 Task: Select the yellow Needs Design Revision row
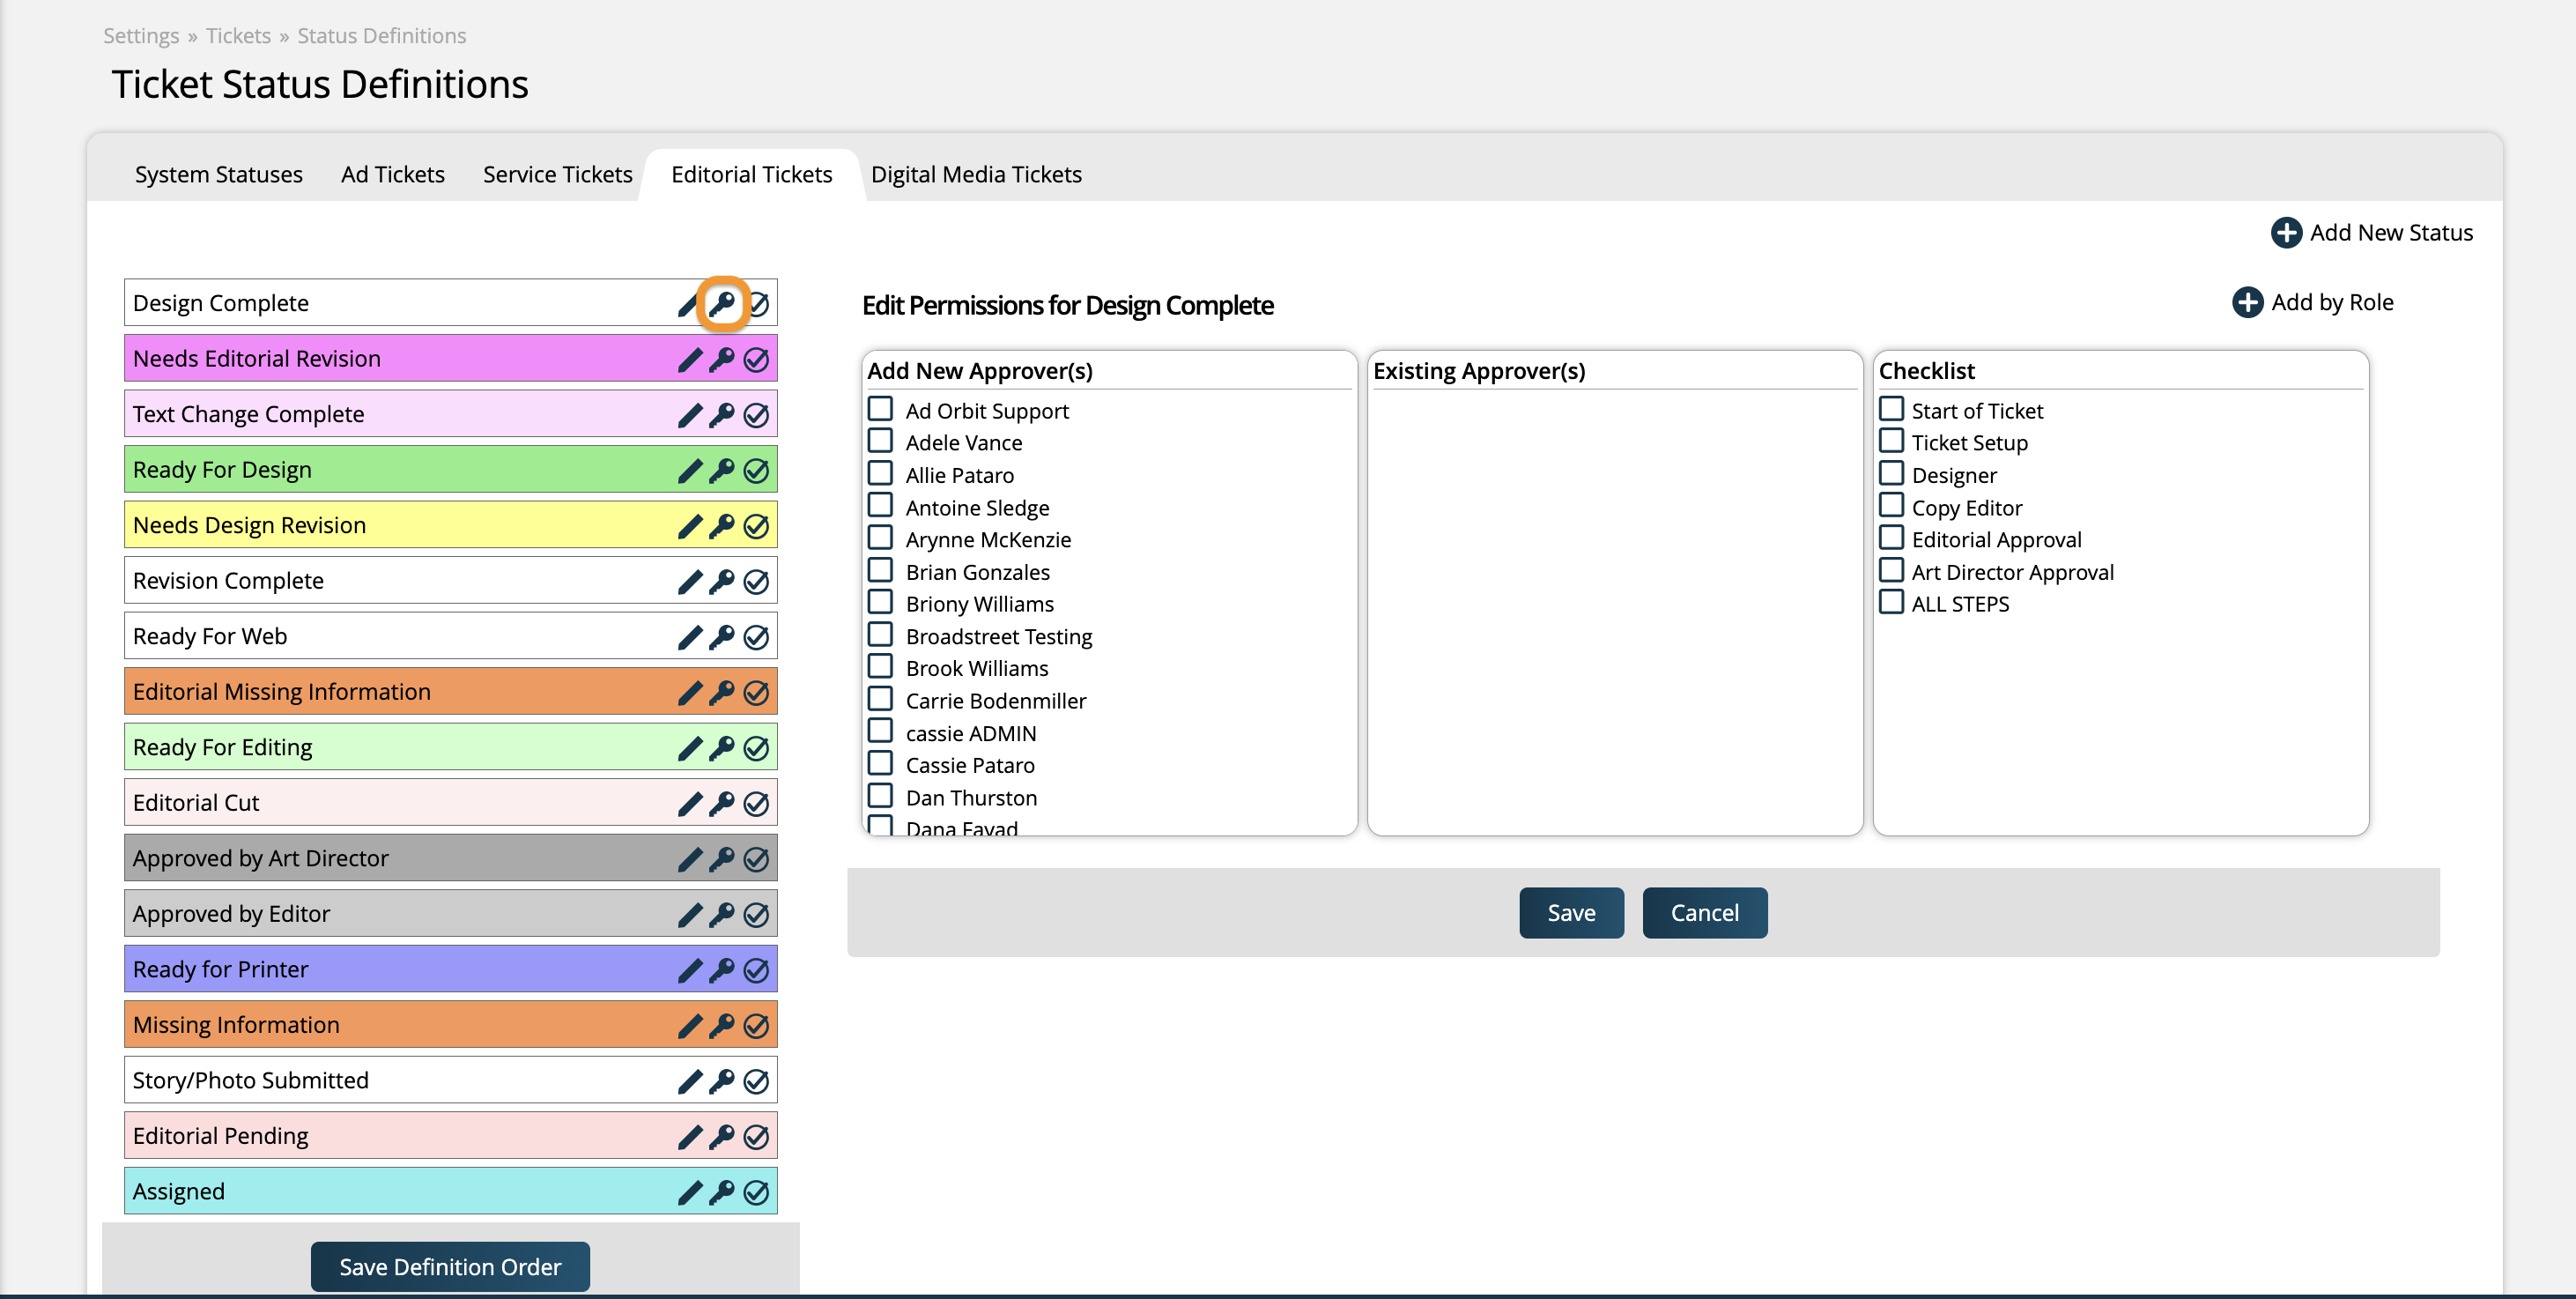coord(400,525)
